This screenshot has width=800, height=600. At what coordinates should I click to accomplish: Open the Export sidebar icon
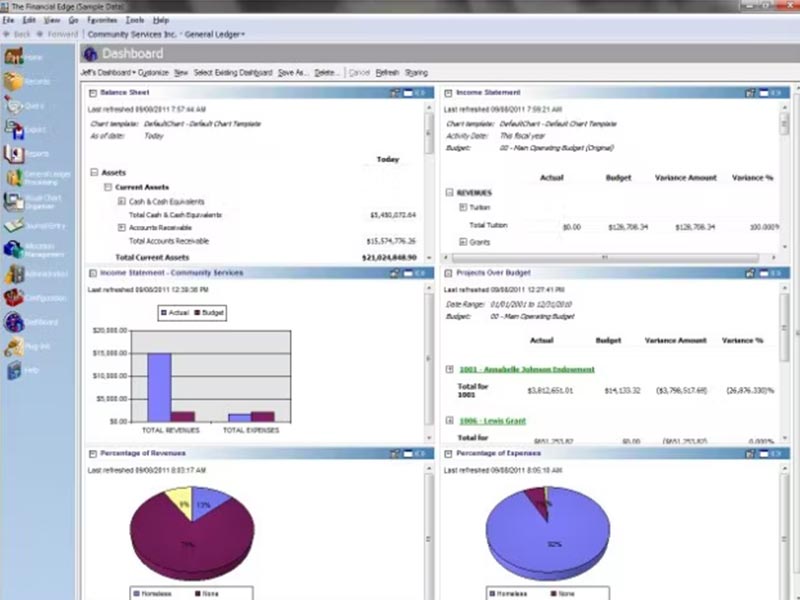[16, 130]
